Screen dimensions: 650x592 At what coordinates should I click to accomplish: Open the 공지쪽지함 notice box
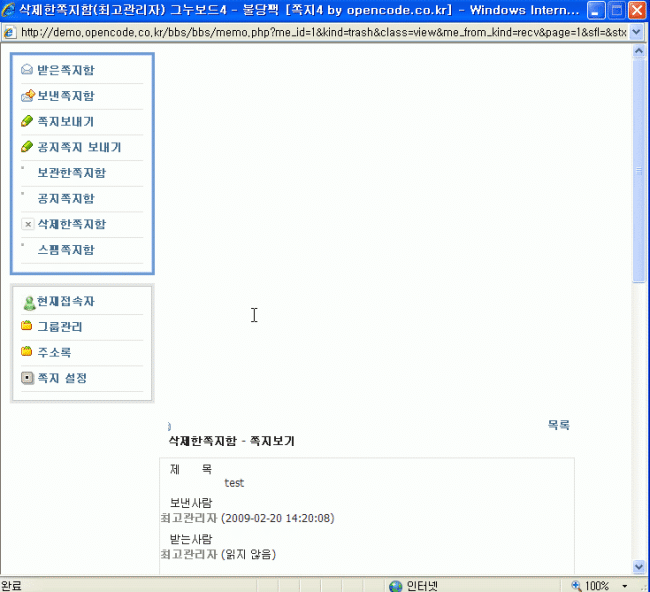pyautogui.click(x=66, y=199)
